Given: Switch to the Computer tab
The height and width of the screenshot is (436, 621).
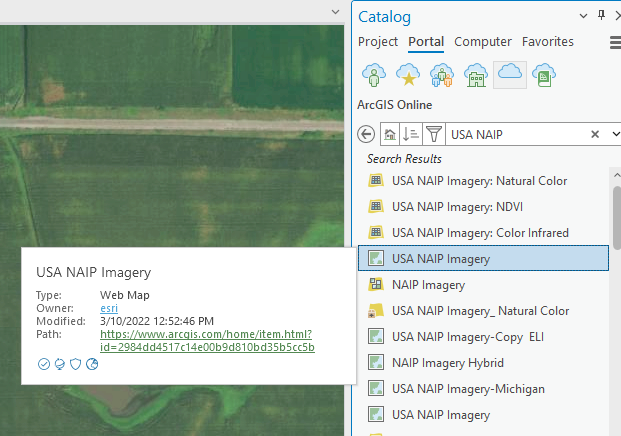Looking at the screenshot, I should pyautogui.click(x=483, y=42).
